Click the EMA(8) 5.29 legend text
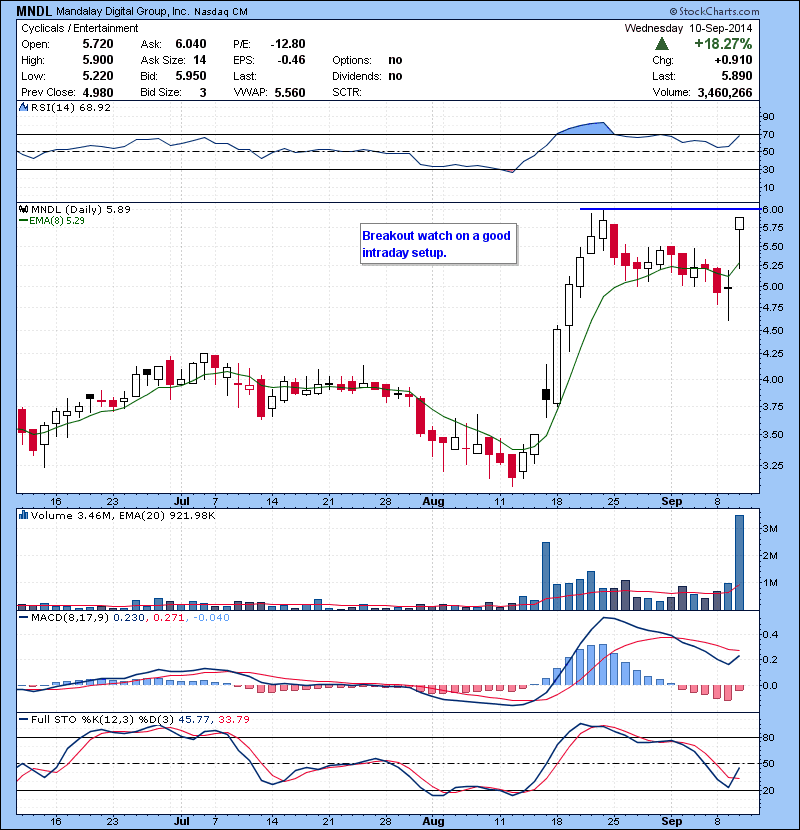Screen dimensions: 800x830 pyautogui.click(x=57, y=221)
